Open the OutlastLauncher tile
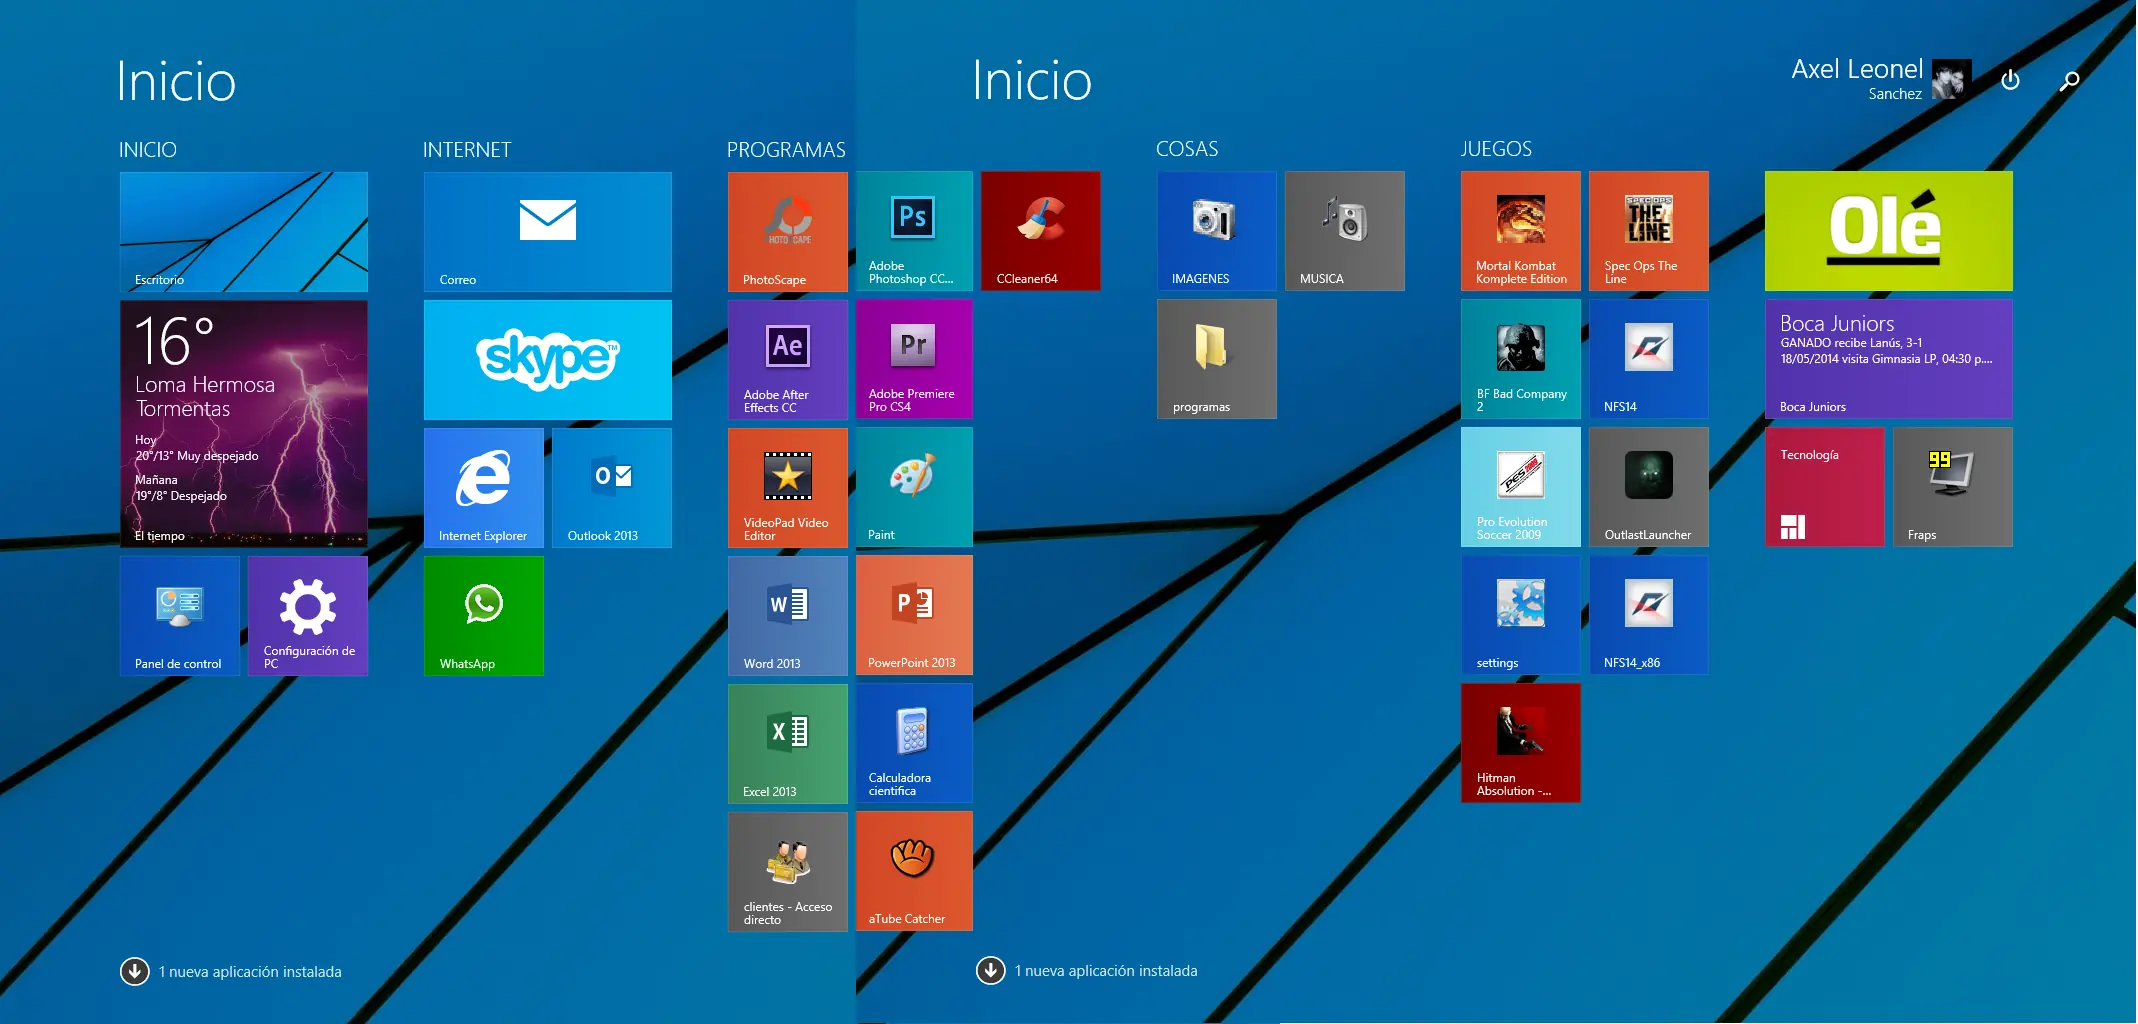The height and width of the screenshot is (1024, 2138). pos(1649,487)
